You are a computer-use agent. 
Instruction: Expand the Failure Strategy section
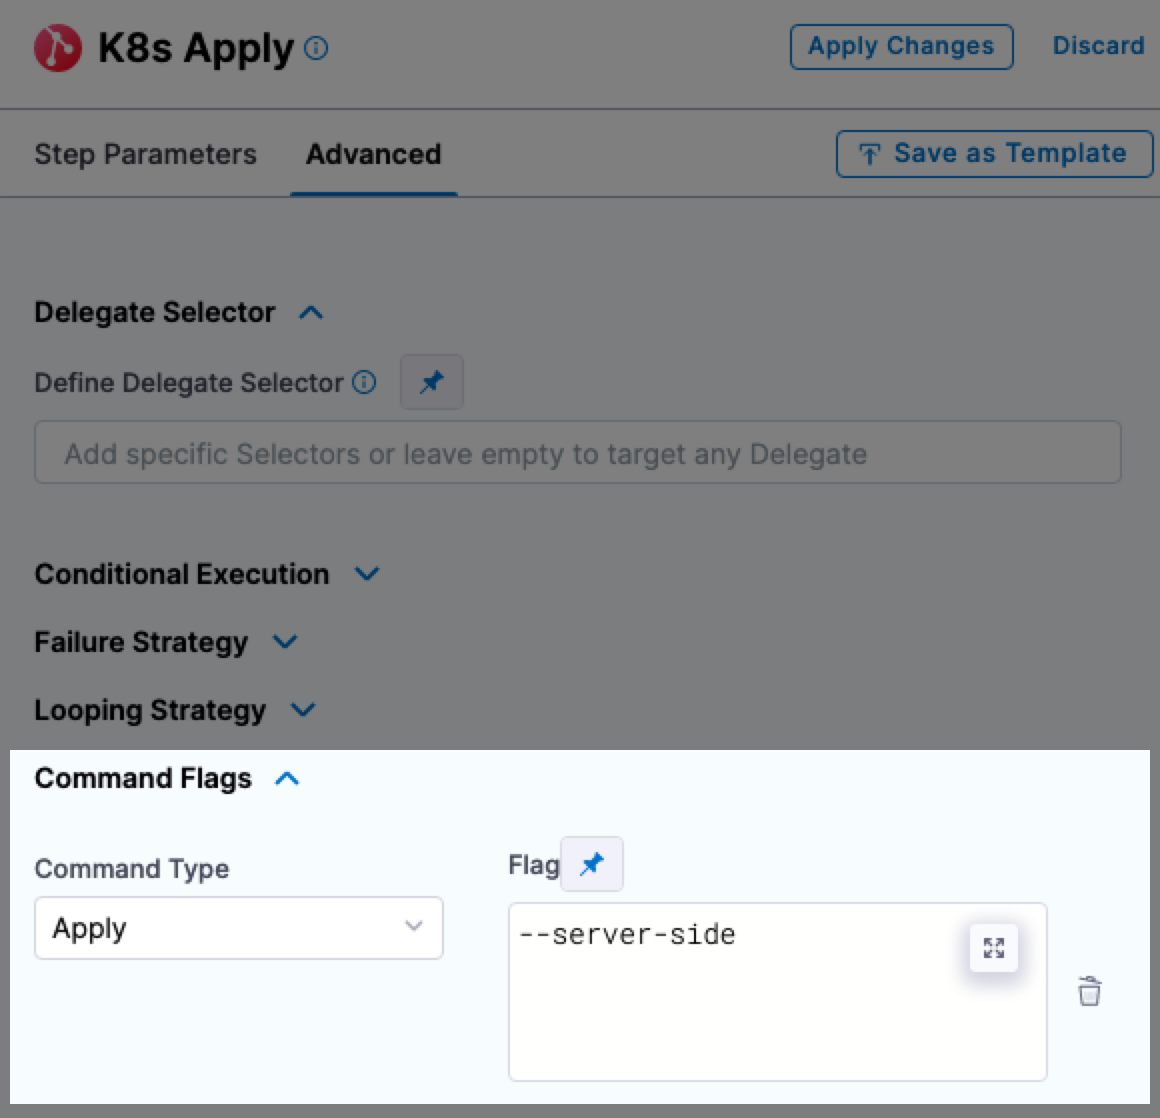[285, 642]
